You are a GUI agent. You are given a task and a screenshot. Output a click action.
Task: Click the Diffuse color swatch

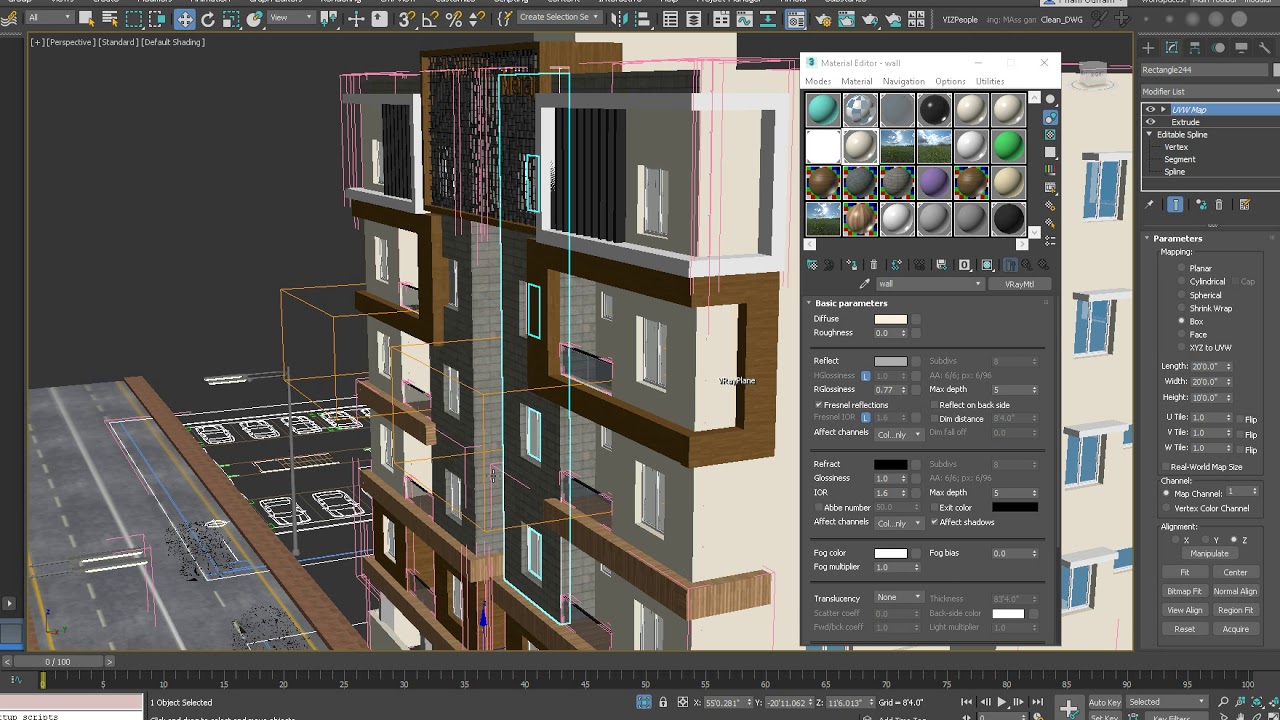tap(890, 319)
